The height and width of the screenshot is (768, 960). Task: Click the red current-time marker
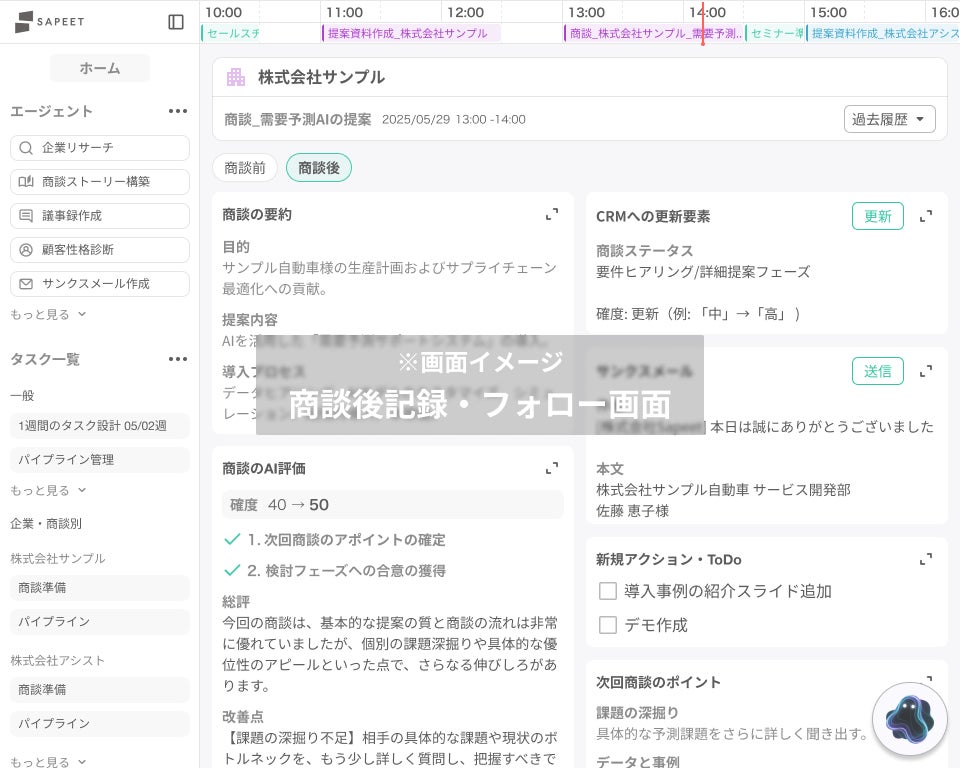pyautogui.click(x=702, y=23)
